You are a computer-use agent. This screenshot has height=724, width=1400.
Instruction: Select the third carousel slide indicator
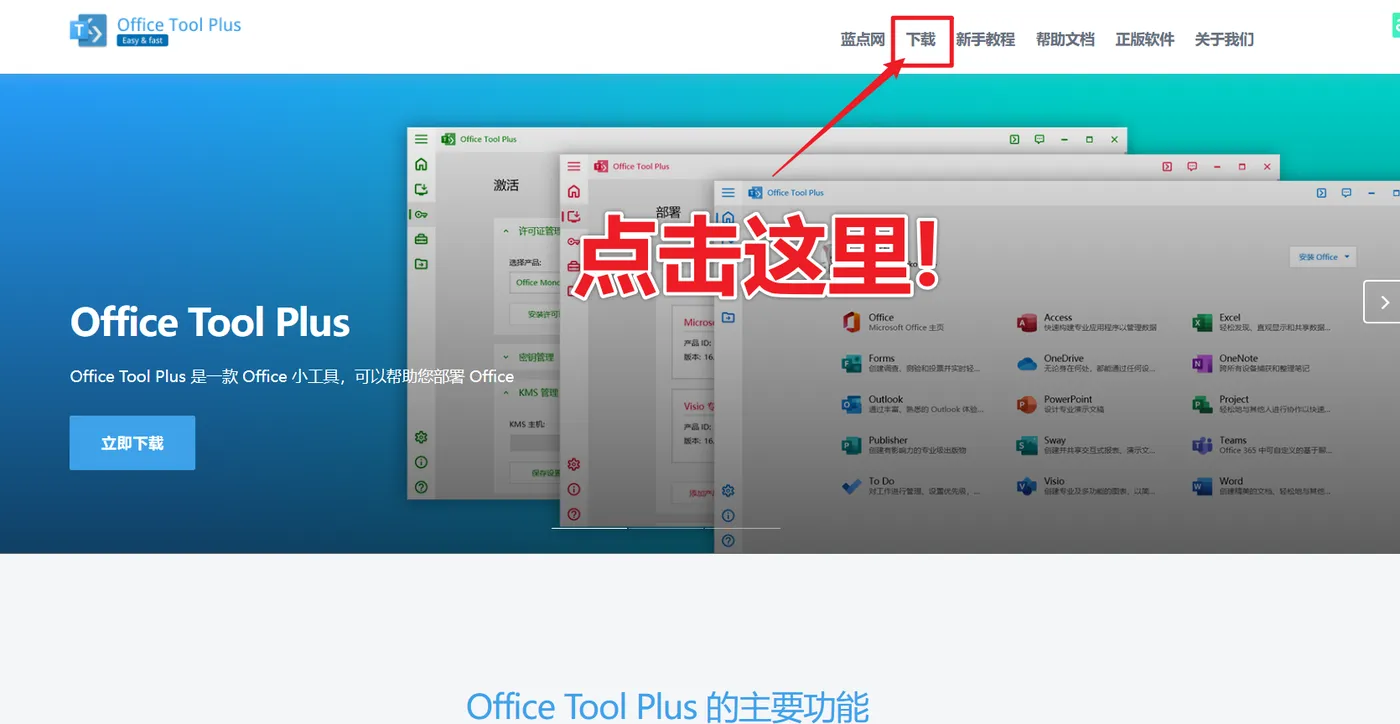pos(743,527)
